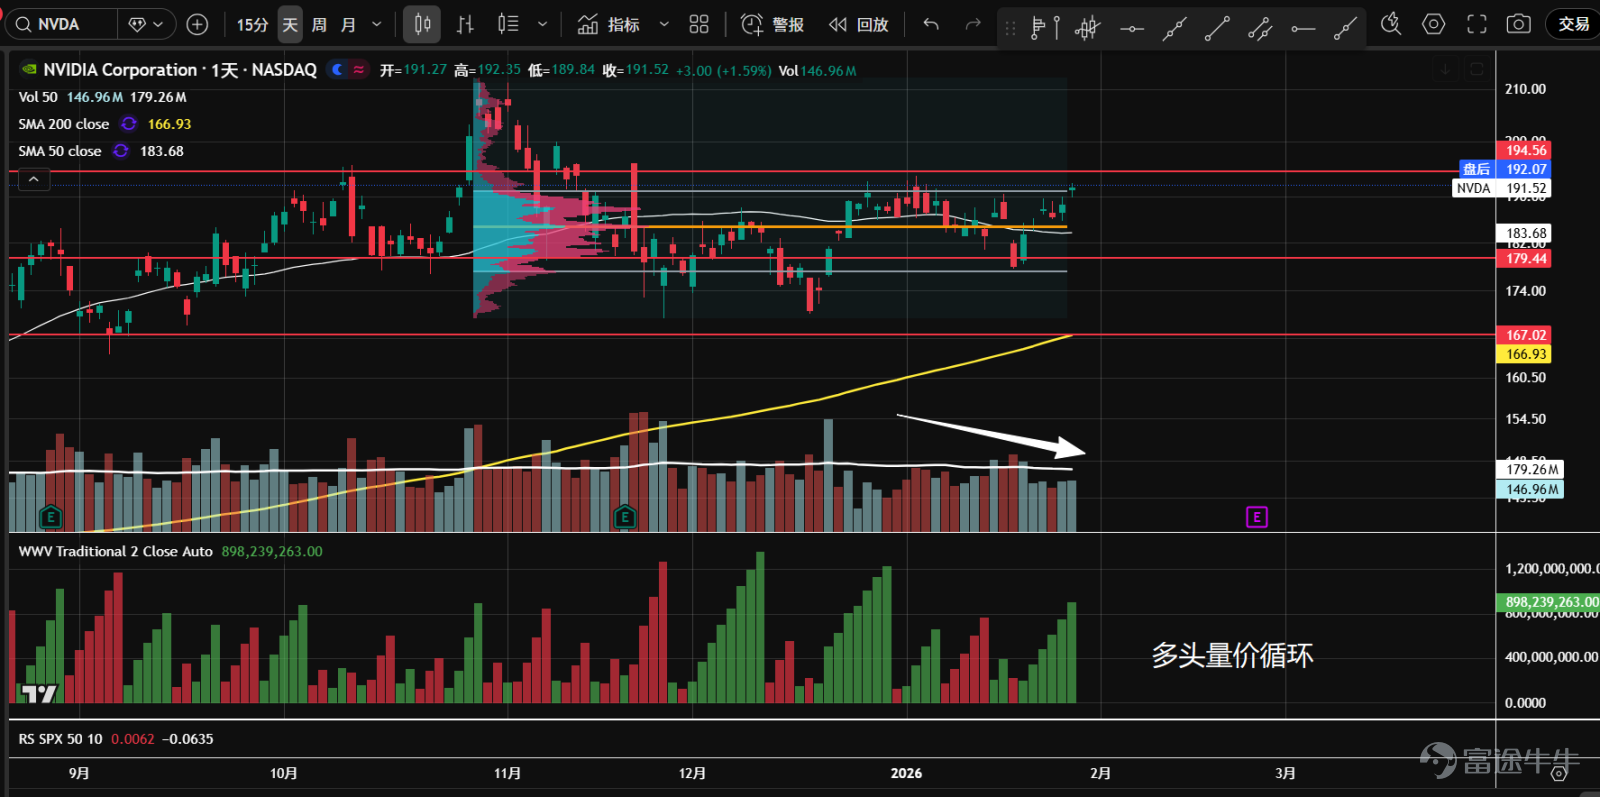
Task: Add a symbol with the plus-circle icon
Action: [x=198, y=24]
